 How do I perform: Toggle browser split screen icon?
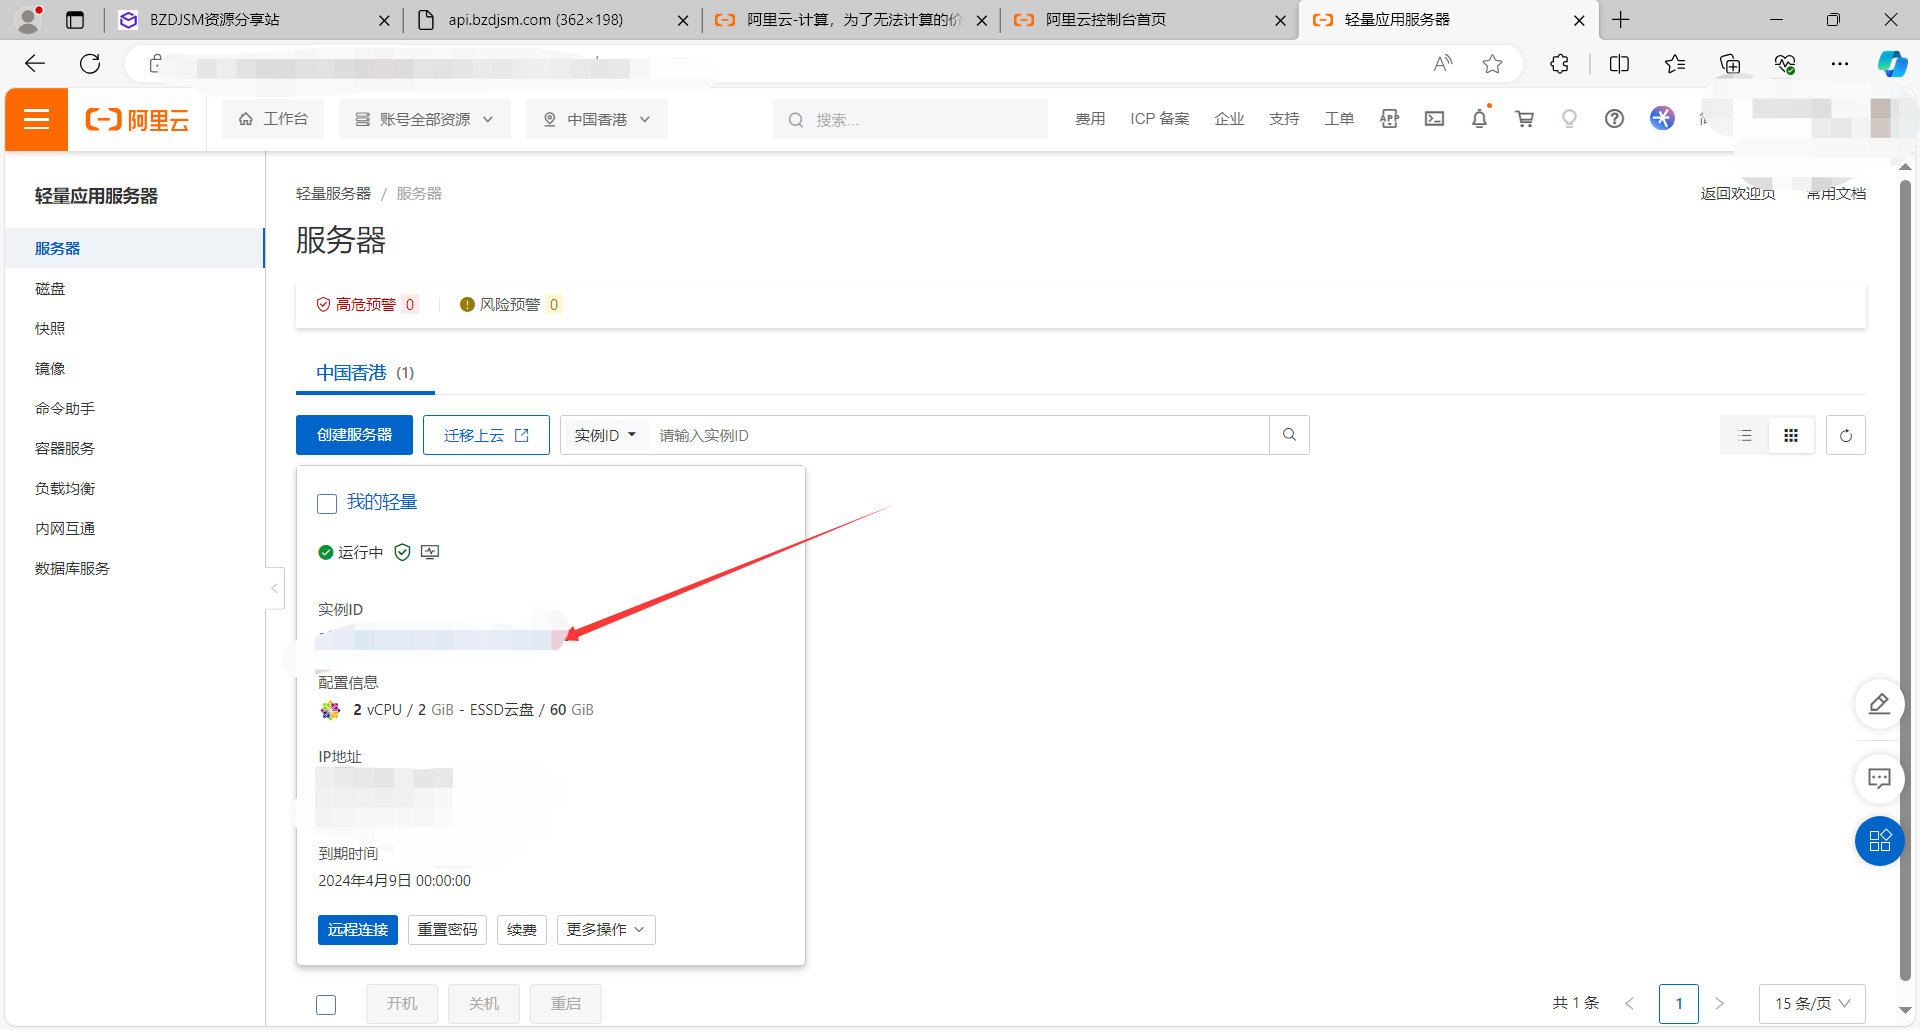pos(1619,64)
